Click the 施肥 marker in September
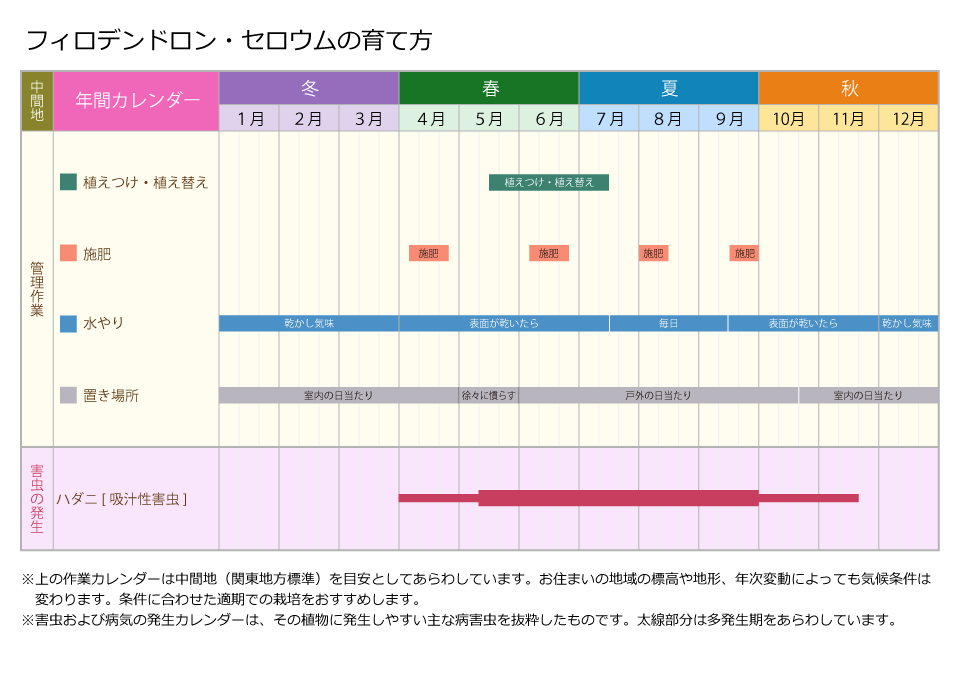 point(744,253)
